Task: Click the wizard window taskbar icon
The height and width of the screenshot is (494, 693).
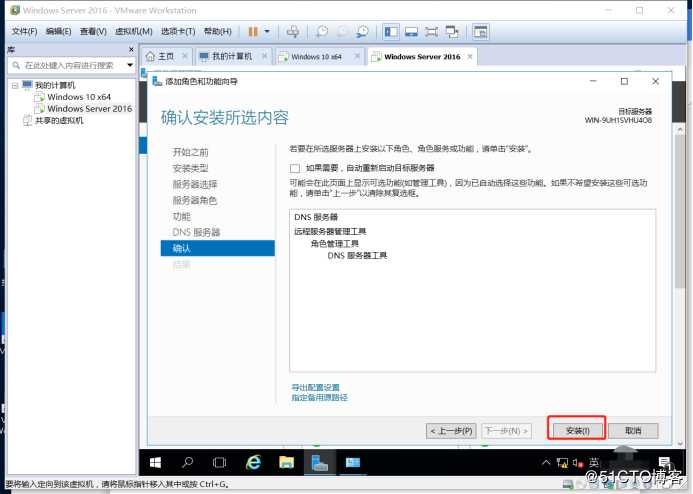Action: click(353, 463)
